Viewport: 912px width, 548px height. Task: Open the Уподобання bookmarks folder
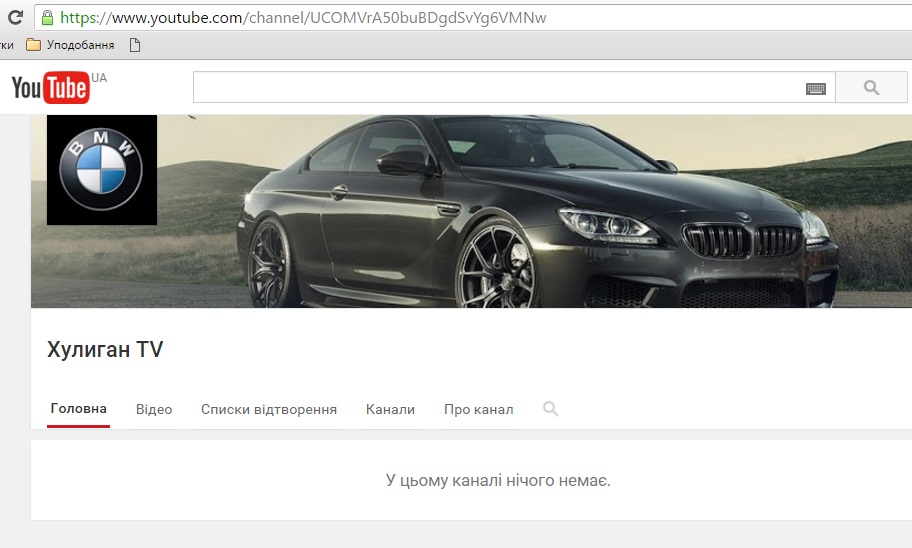click(70, 45)
